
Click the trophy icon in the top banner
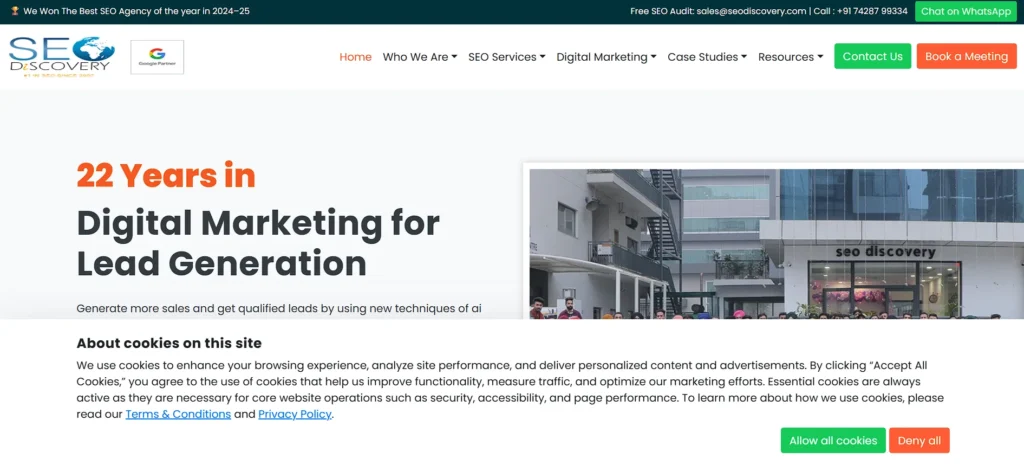pos(14,11)
